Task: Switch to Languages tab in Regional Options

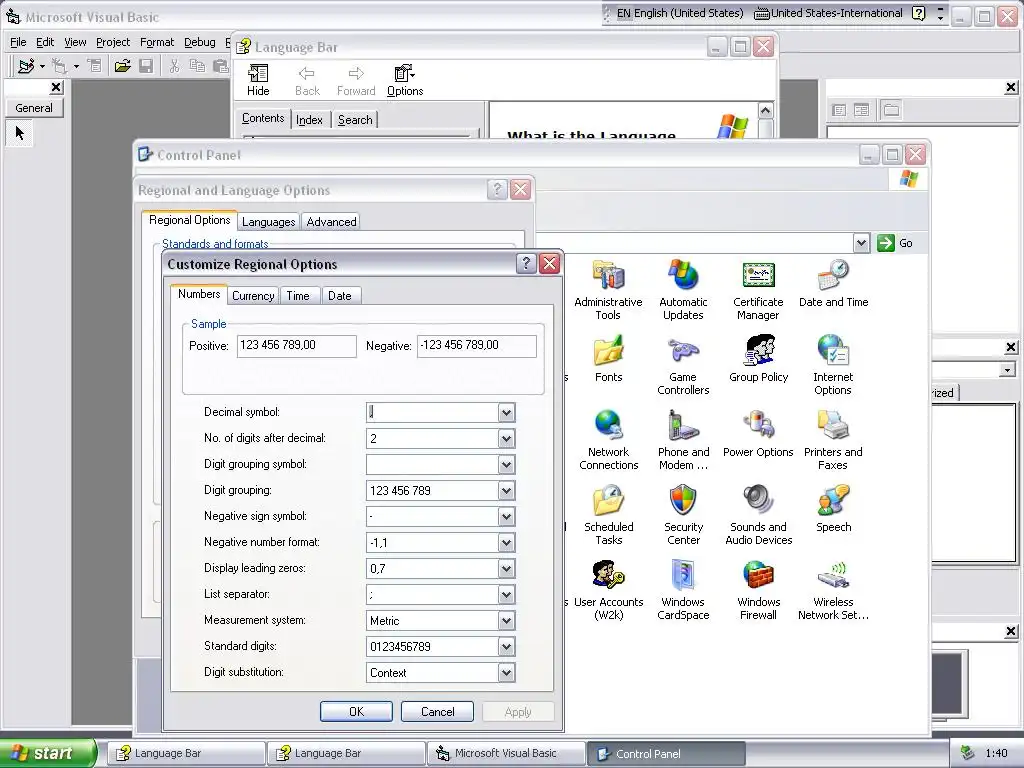Action: pyautogui.click(x=268, y=222)
